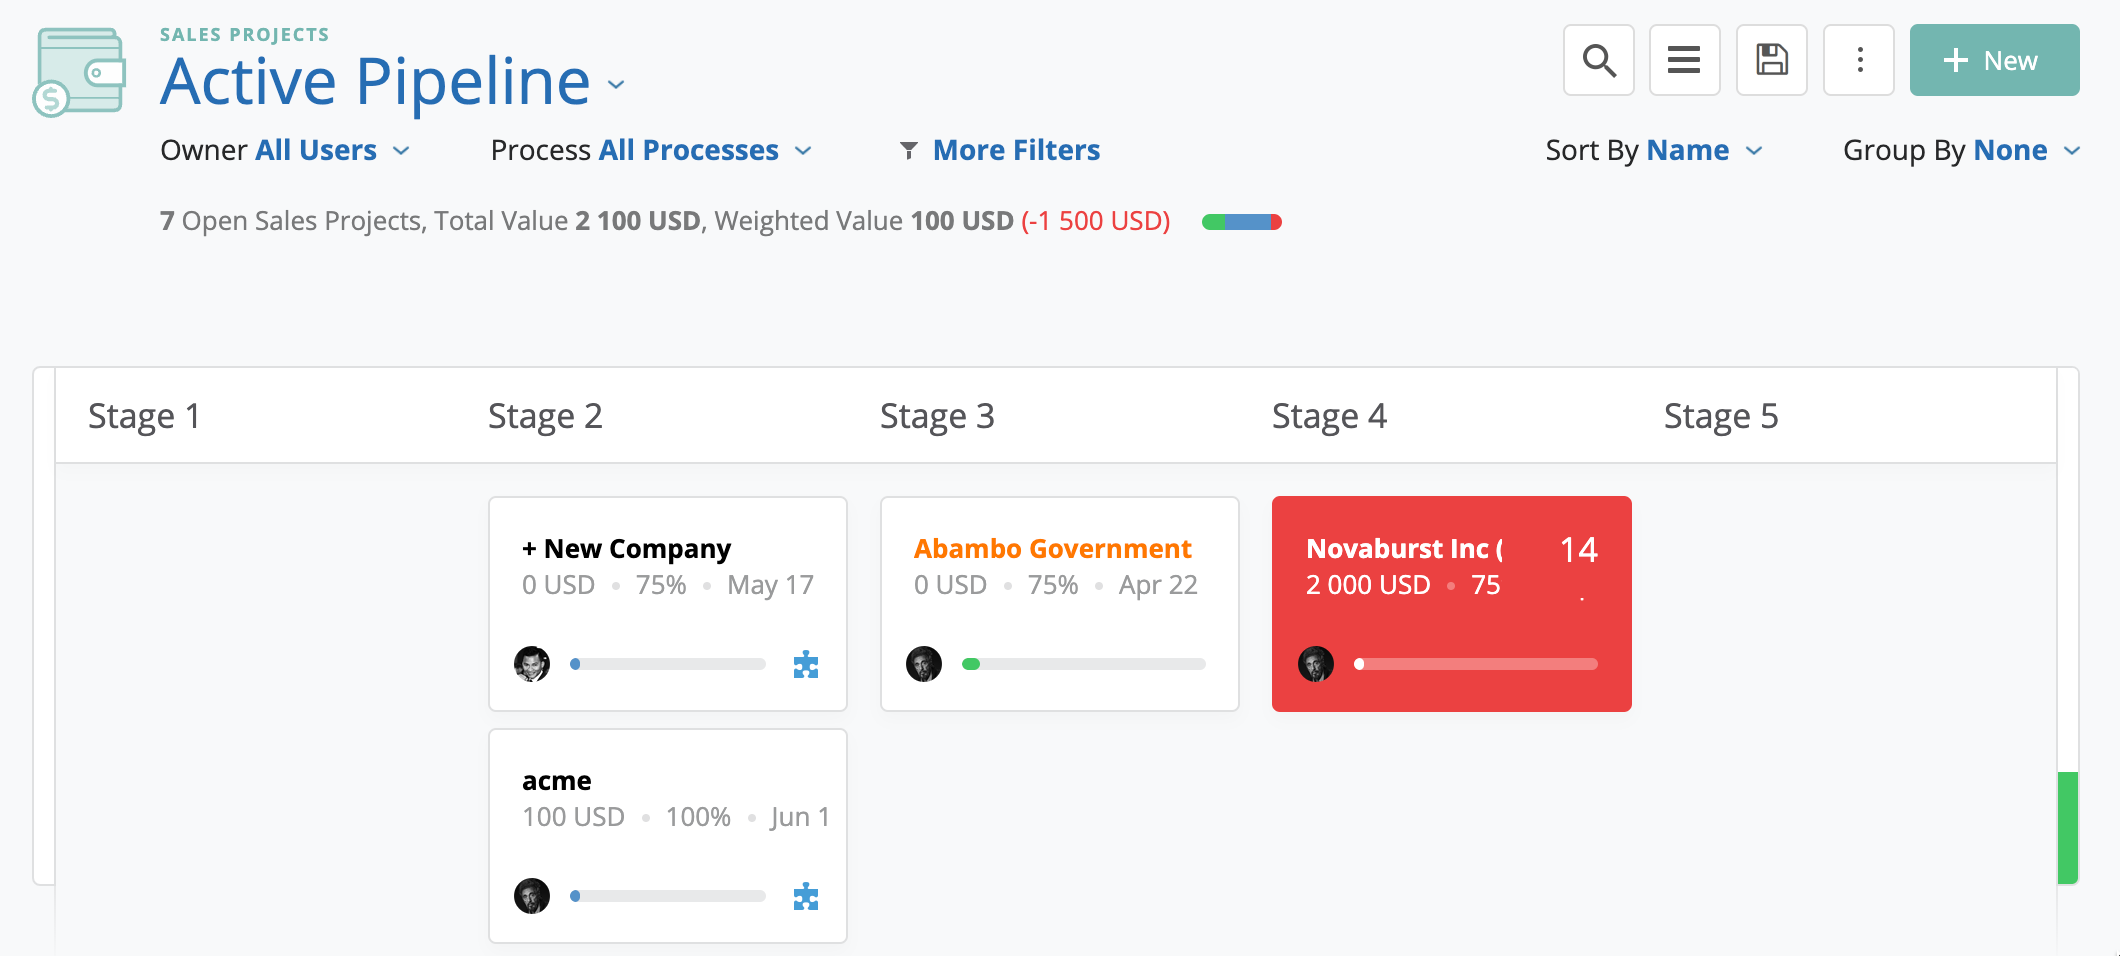Click "May 17" date on New Company
Image resolution: width=2120 pixels, height=956 pixels.
pyautogui.click(x=770, y=585)
